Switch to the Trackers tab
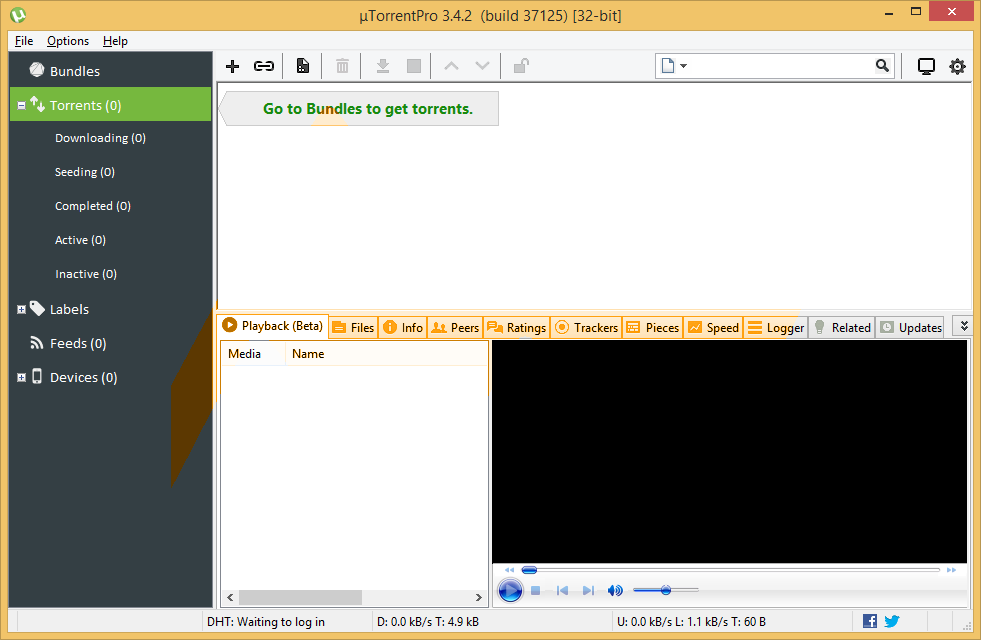Image resolution: width=981 pixels, height=640 pixels. coord(587,327)
